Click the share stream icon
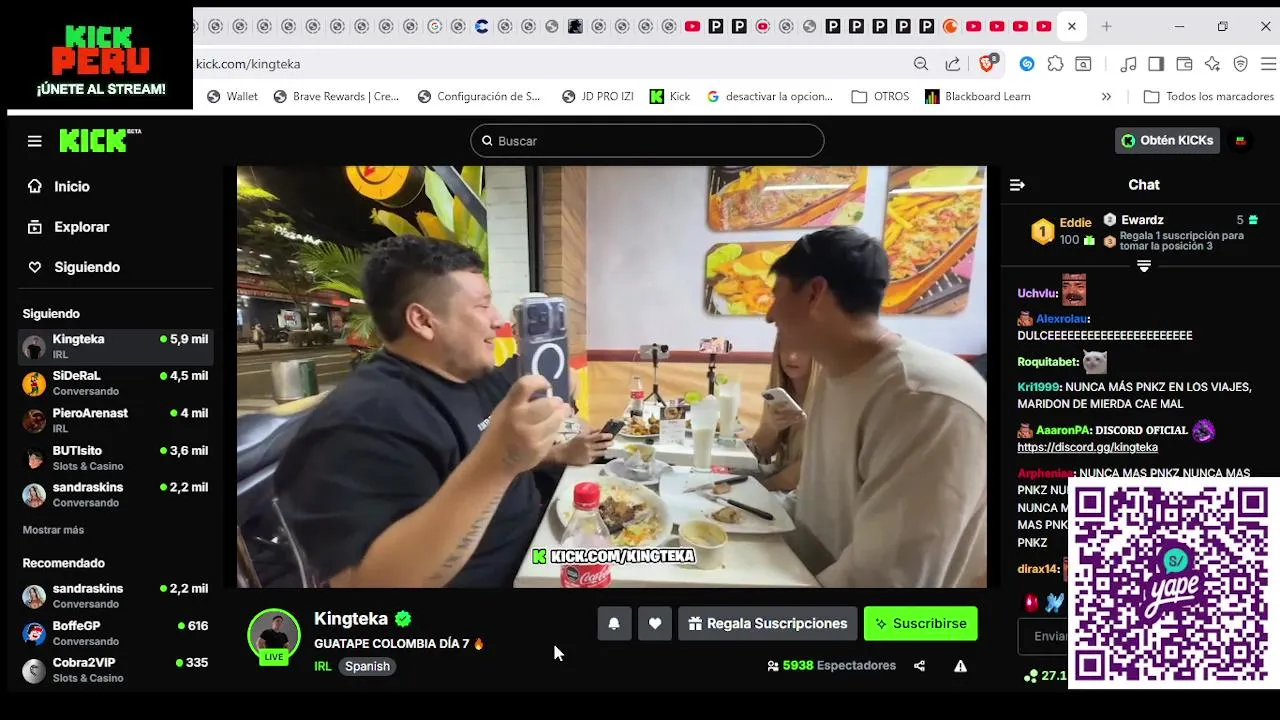The height and width of the screenshot is (720, 1280). point(919,666)
